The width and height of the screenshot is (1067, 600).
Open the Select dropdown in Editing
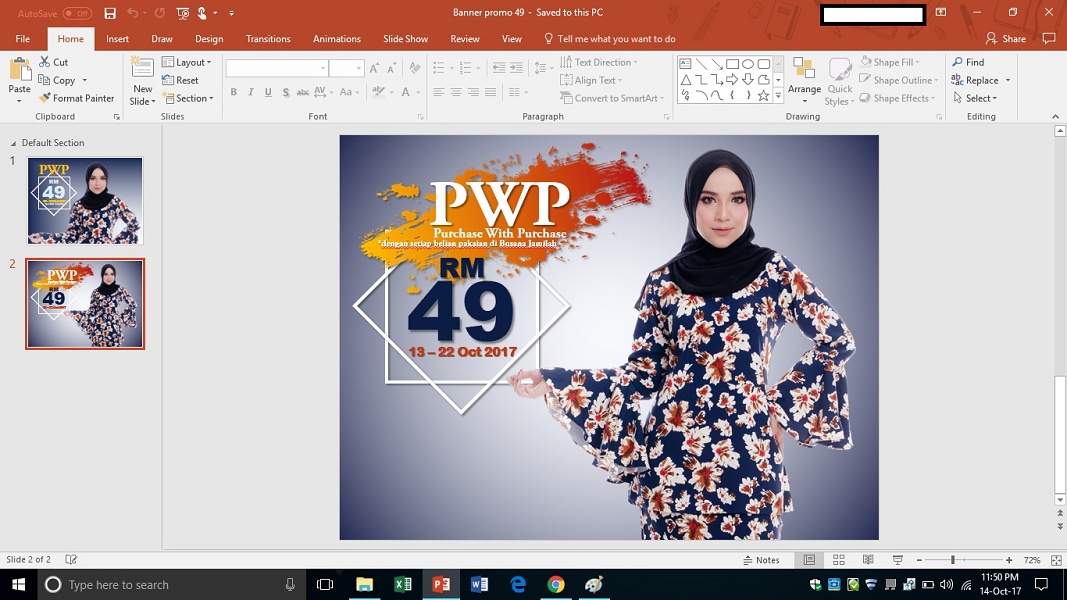[x=975, y=98]
